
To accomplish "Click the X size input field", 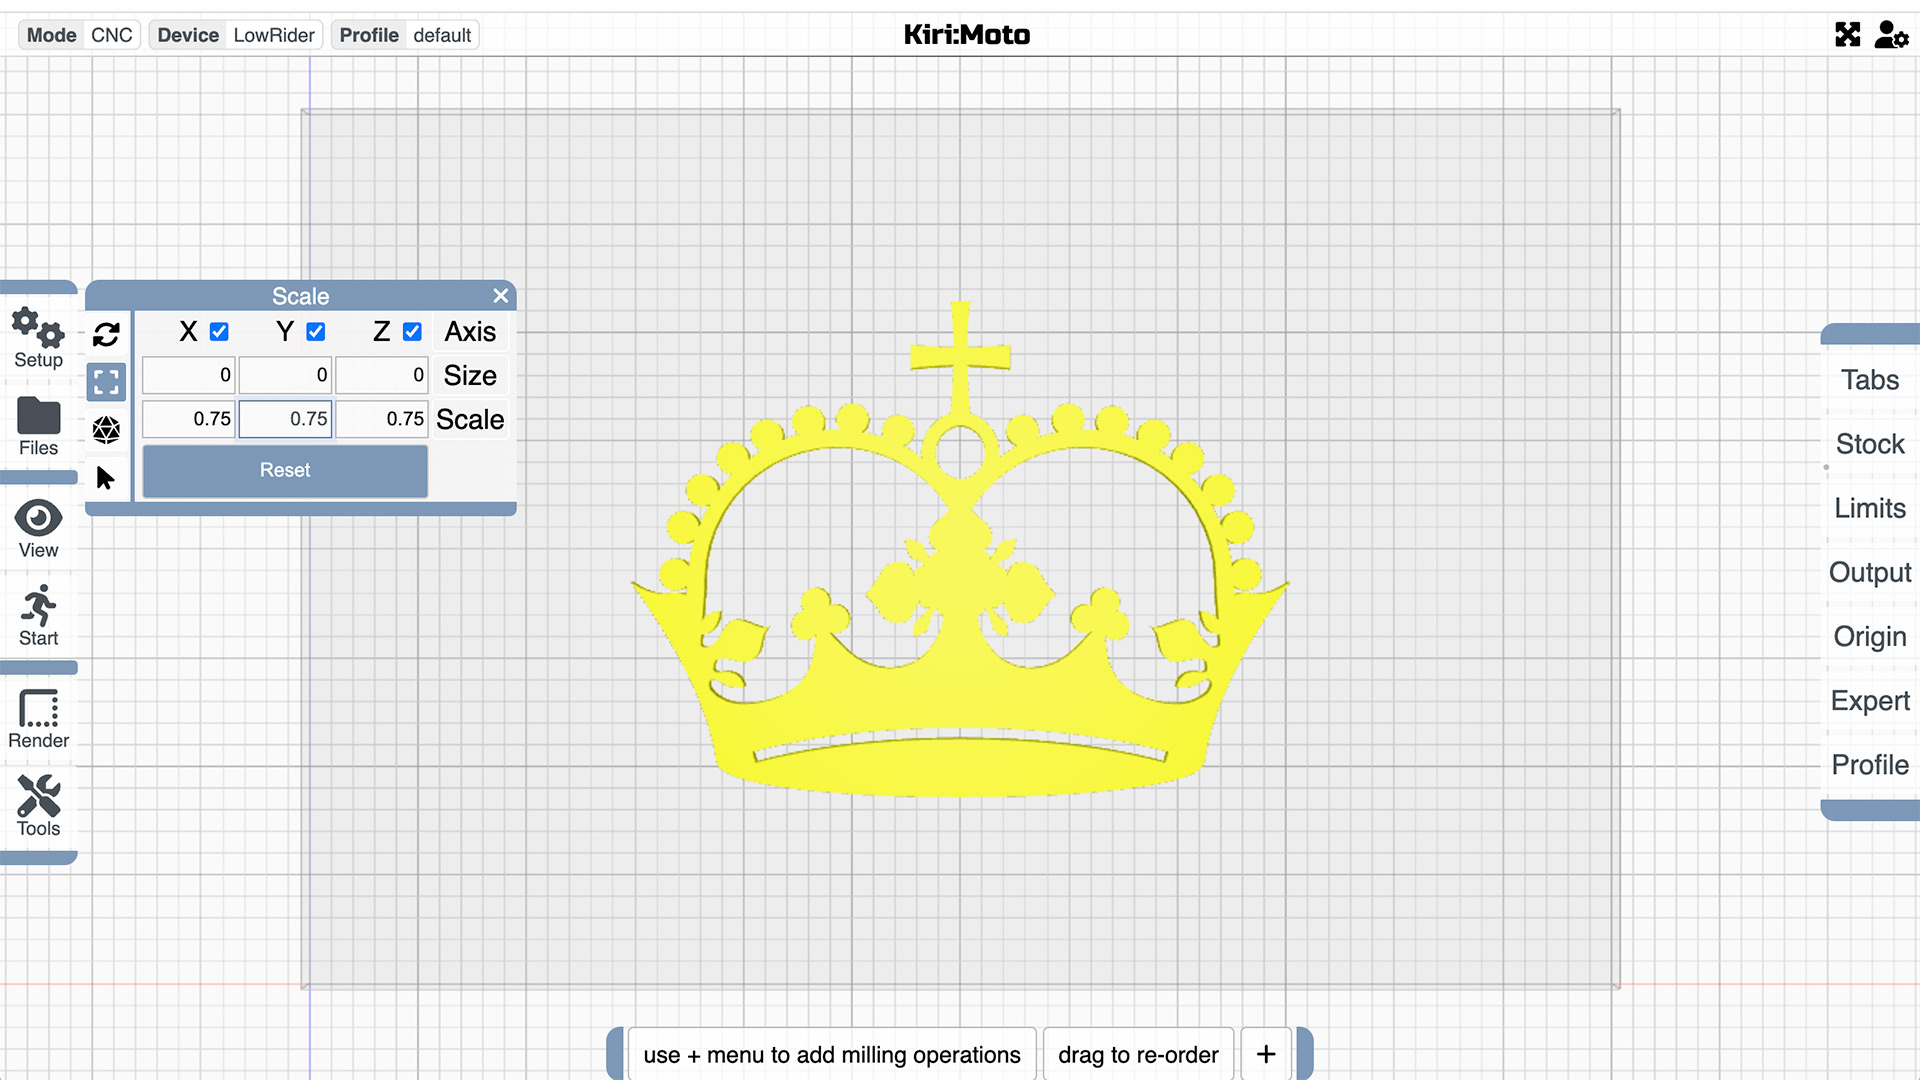I will coord(189,375).
